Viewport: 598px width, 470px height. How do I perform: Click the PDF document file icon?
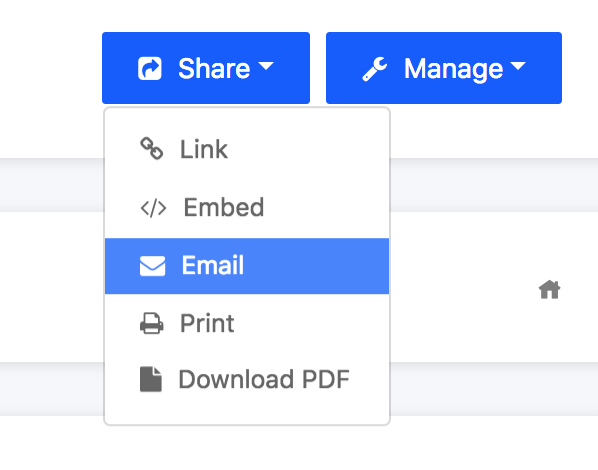coord(151,379)
